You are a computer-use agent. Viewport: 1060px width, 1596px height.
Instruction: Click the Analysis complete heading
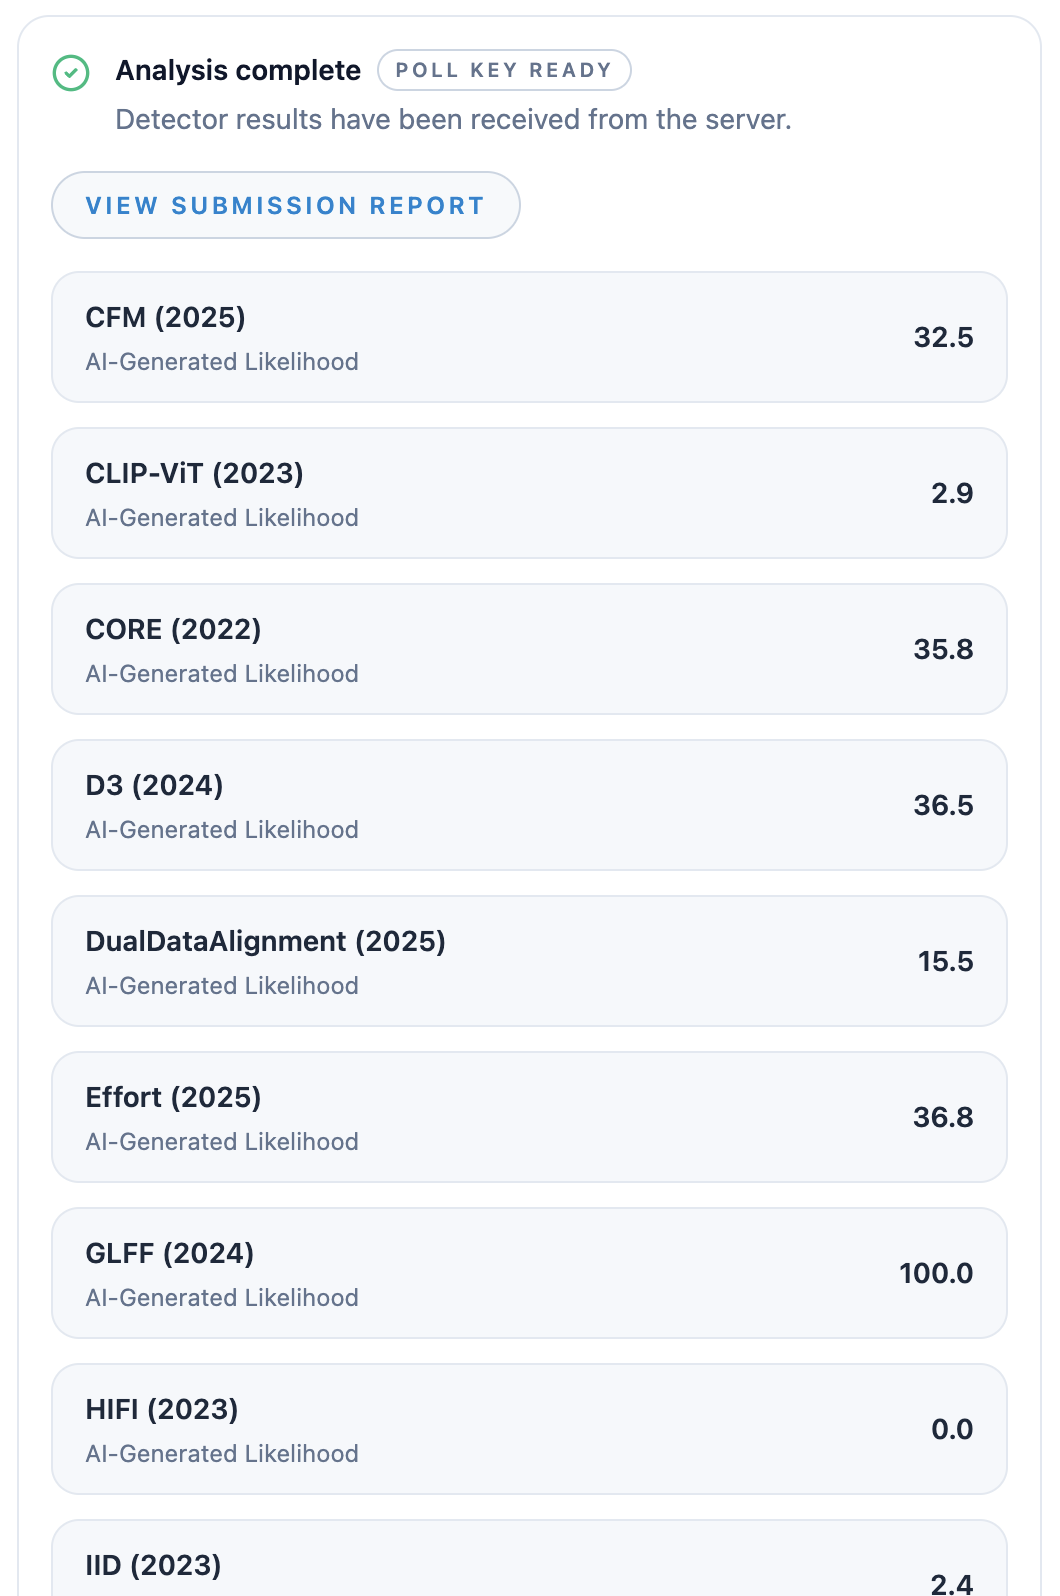pos(238,70)
